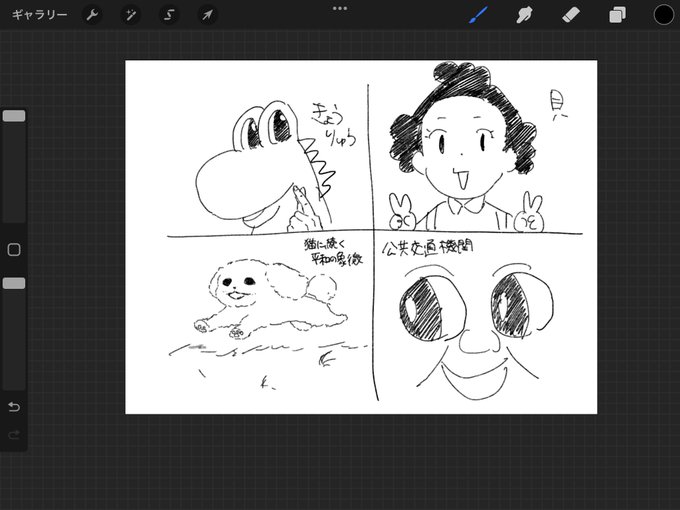Click the big-eyed smiling face on the canvas
Image resolution: width=680 pixels, height=510 pixels.
coord(475,330)
